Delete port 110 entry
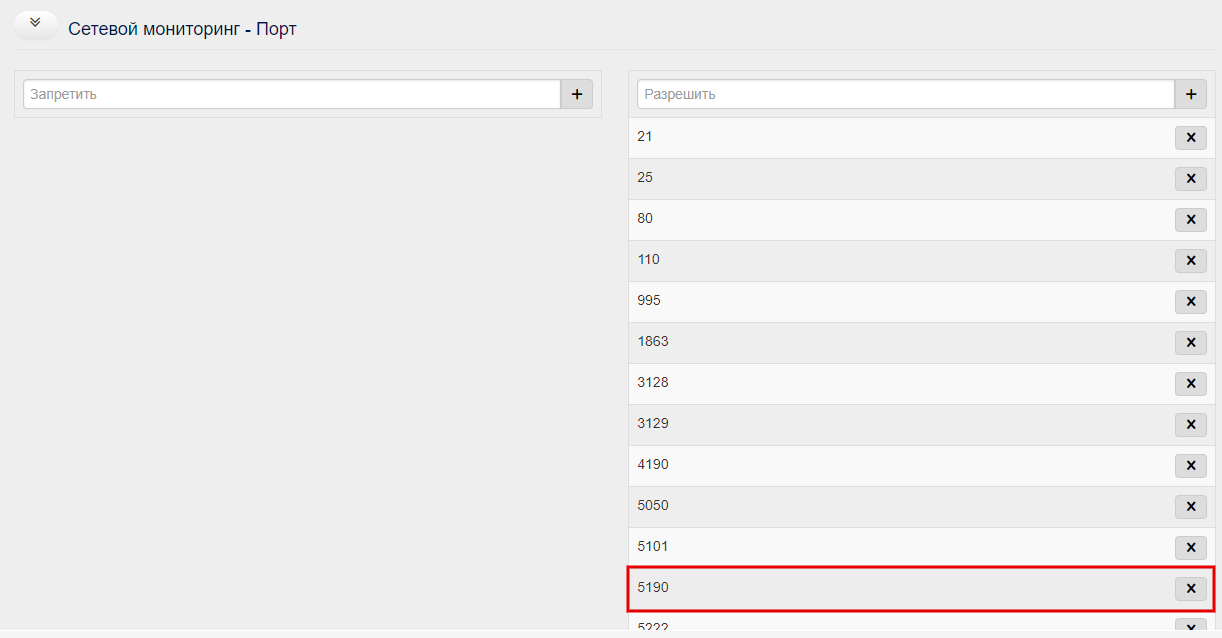 pos(1190,261)
